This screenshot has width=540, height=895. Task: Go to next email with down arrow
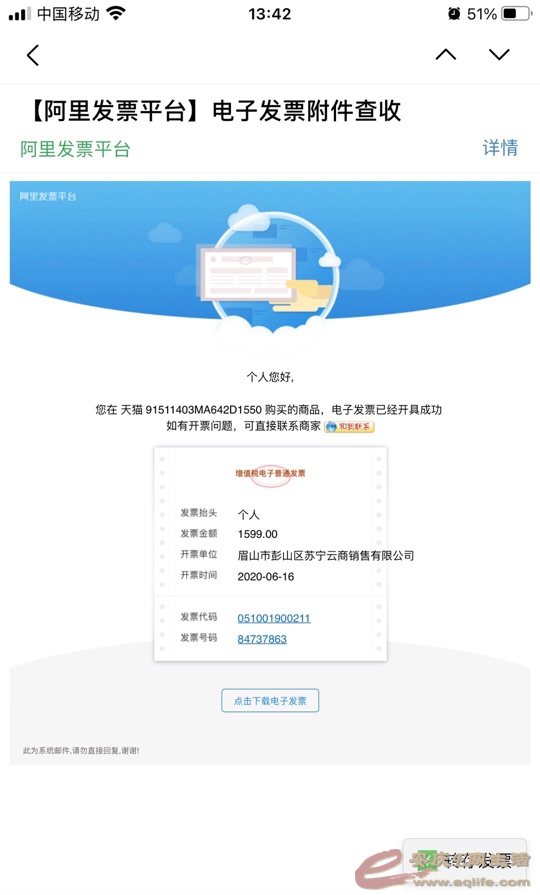[x=499, y=54]
